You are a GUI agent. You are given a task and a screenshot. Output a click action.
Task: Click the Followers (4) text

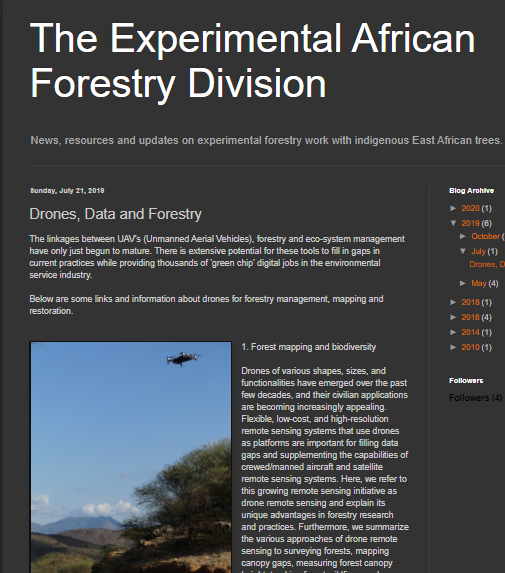[475, 398]
